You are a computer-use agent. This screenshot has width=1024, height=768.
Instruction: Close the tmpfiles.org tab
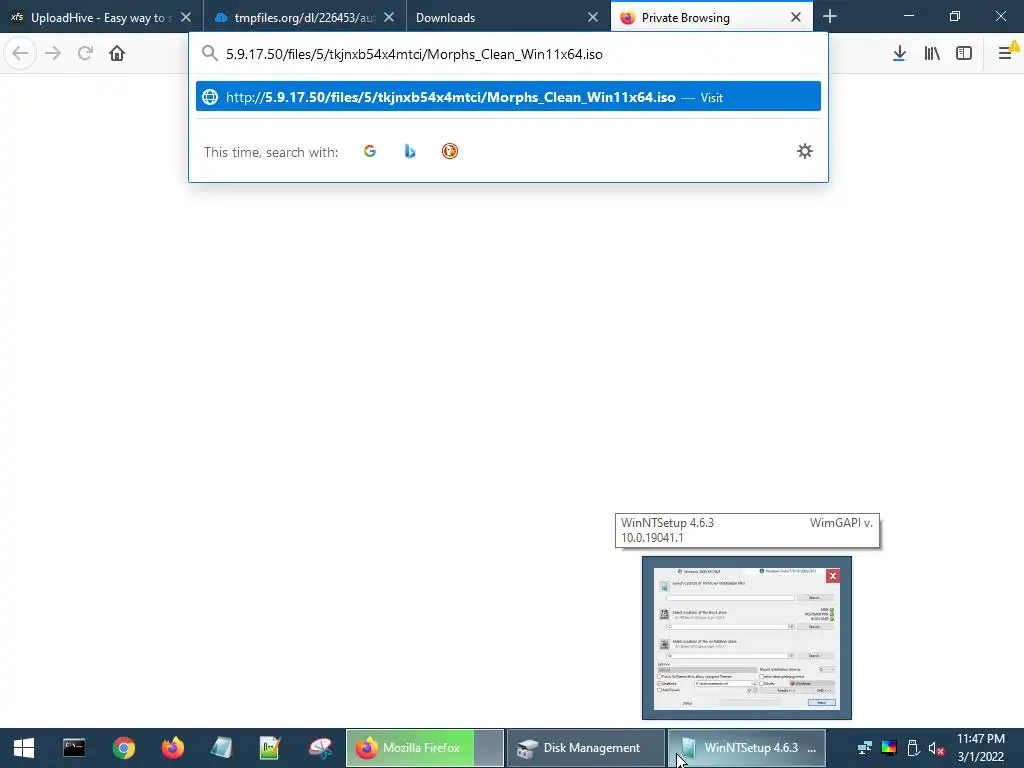click(x=389, y=18)
